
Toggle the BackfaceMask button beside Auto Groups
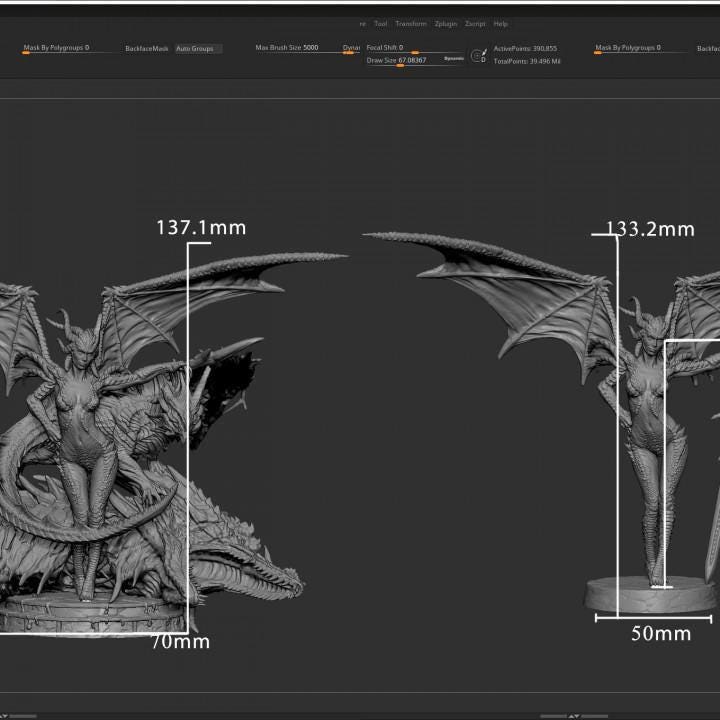coord(147,49)
